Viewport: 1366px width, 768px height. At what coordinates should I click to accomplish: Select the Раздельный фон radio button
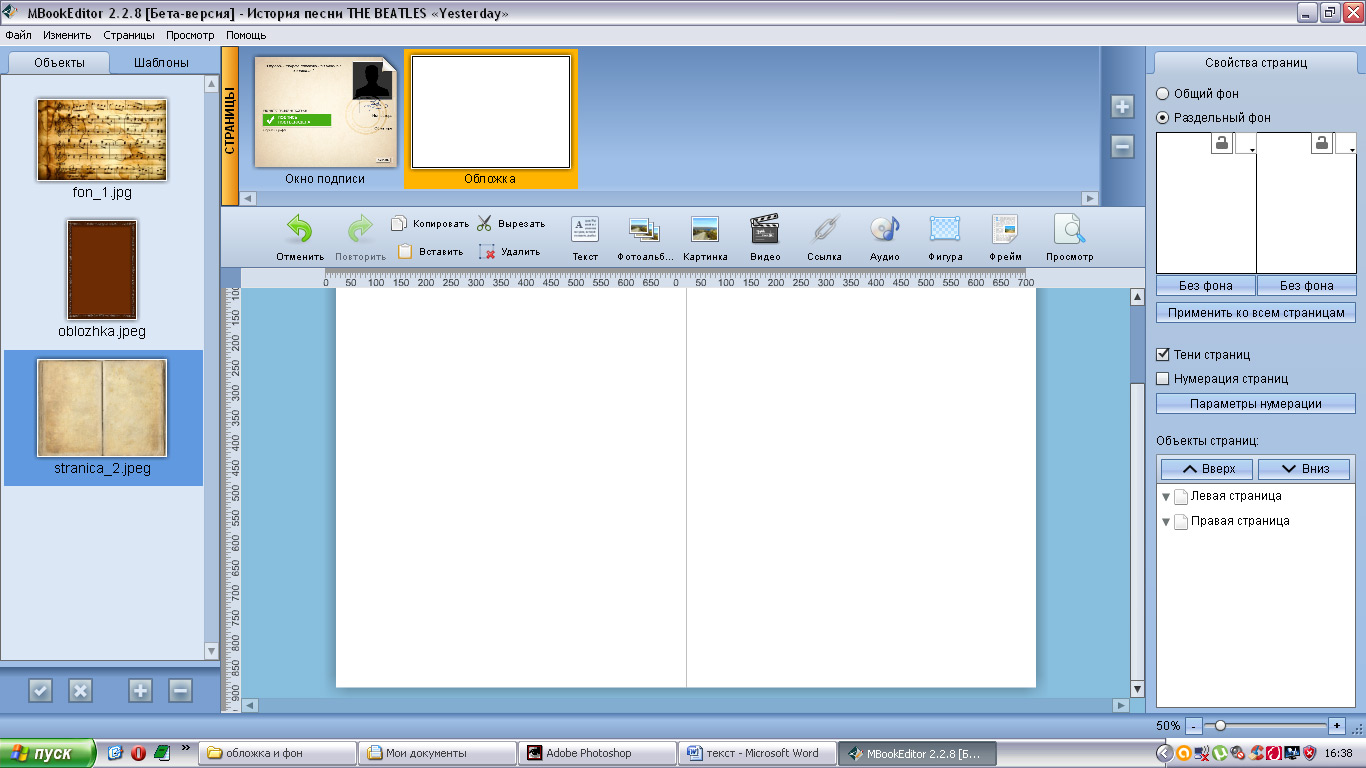pyautogui.click(x=1162, y=118)
